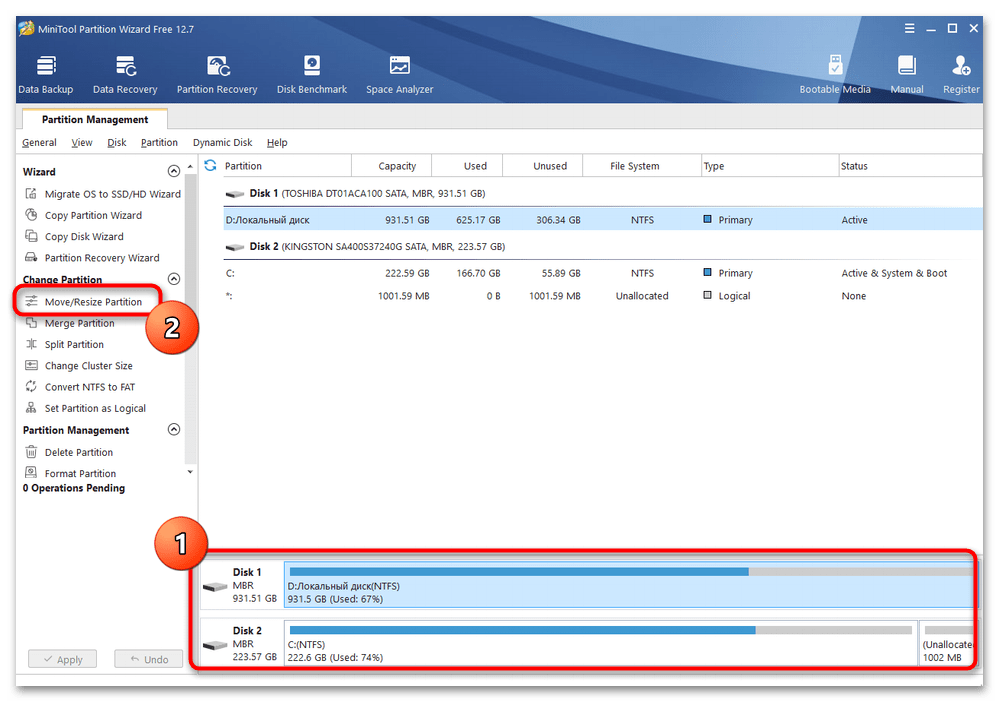Viewport: 999px width, 702px height.
Task: Refresh the partition list
Action: coord(211,165)
